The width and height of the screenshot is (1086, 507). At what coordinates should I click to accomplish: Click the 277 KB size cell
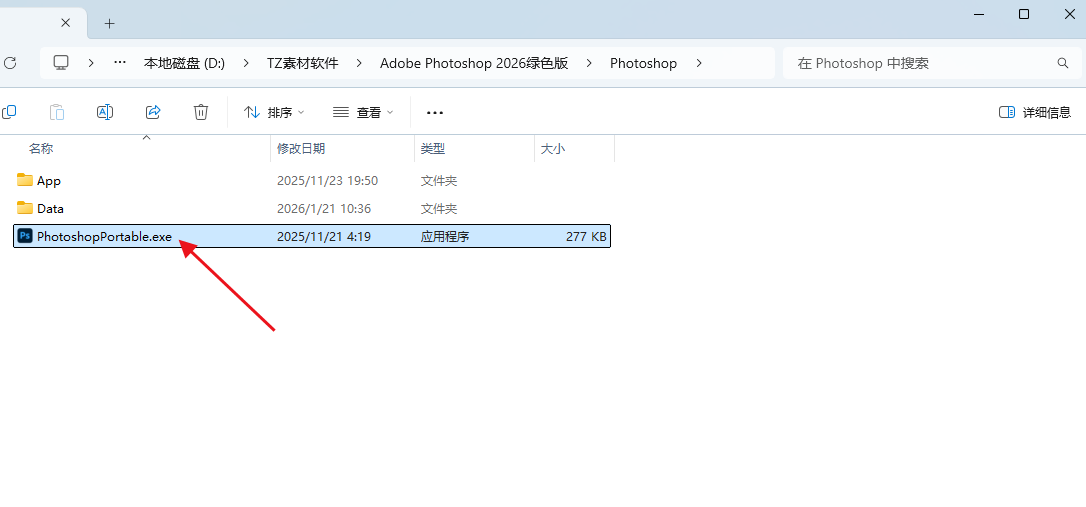click(586, 236)
